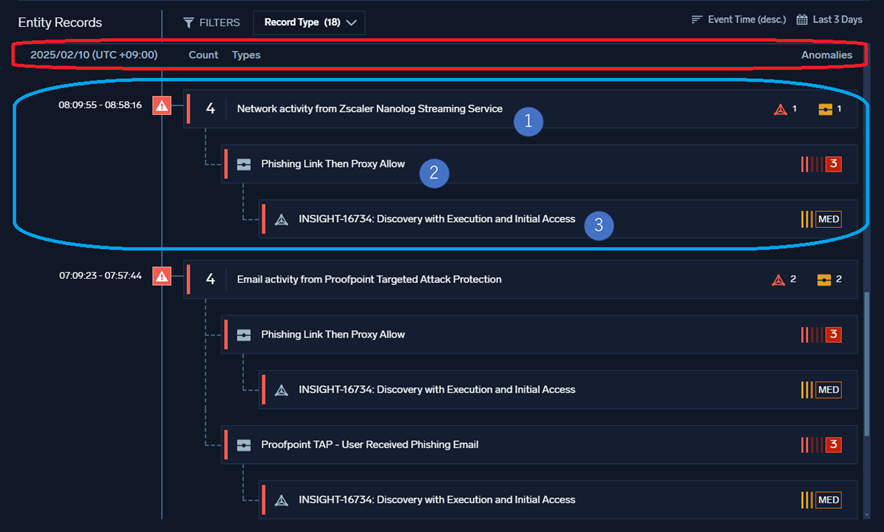Open the Proofpoint TAP - User Received Phishing Email row

pyautogui.click(x=540, y=445)
